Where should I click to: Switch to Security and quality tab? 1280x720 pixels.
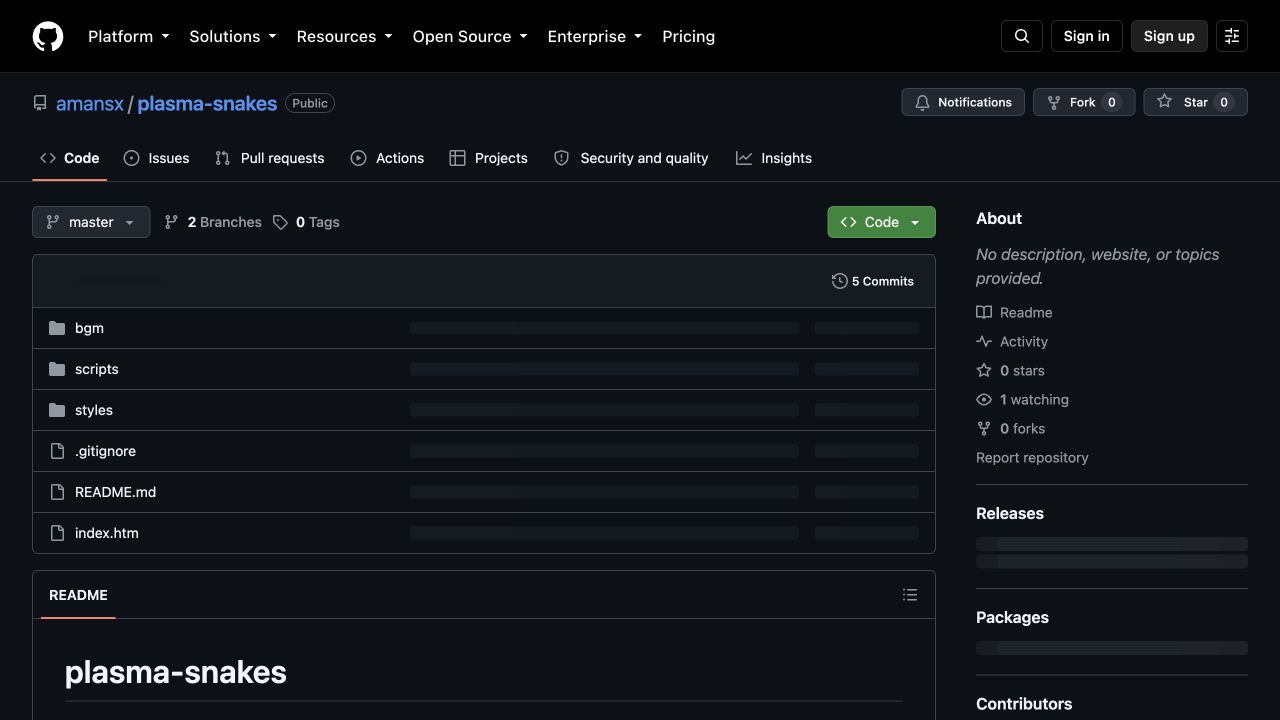click(631, 158)
